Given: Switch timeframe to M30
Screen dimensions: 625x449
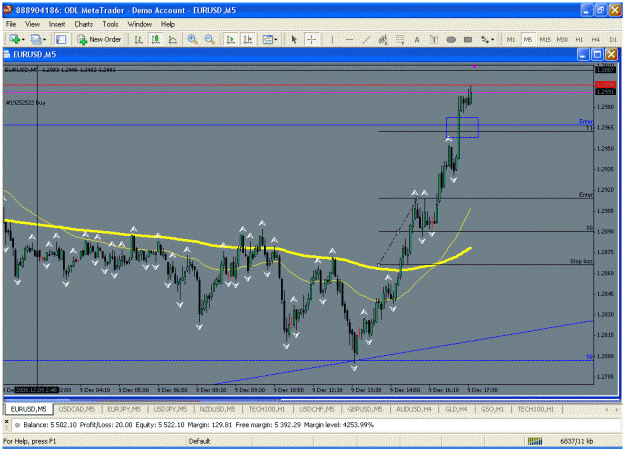Looking at the screenshot, I should pos(562,39).
